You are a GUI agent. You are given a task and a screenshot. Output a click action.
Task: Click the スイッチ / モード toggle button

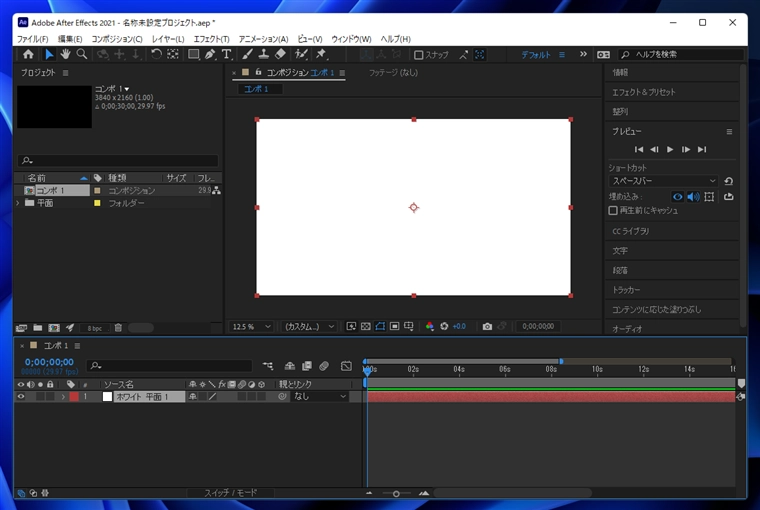point(231,493)
